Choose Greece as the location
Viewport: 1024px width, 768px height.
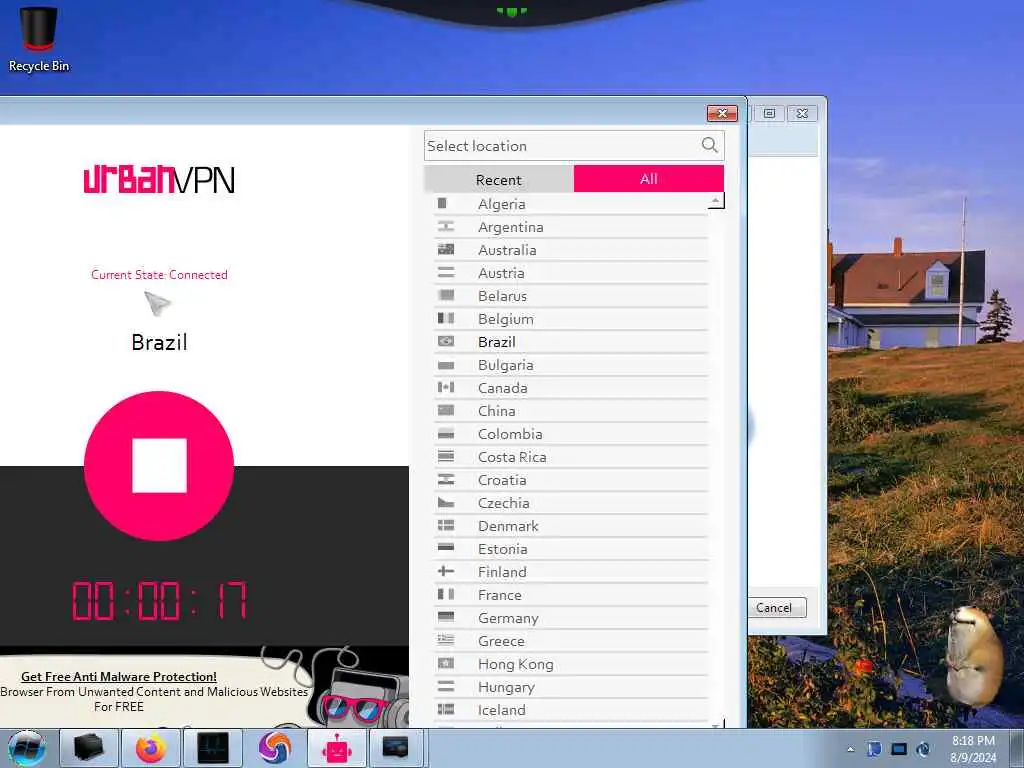(571, 641)
